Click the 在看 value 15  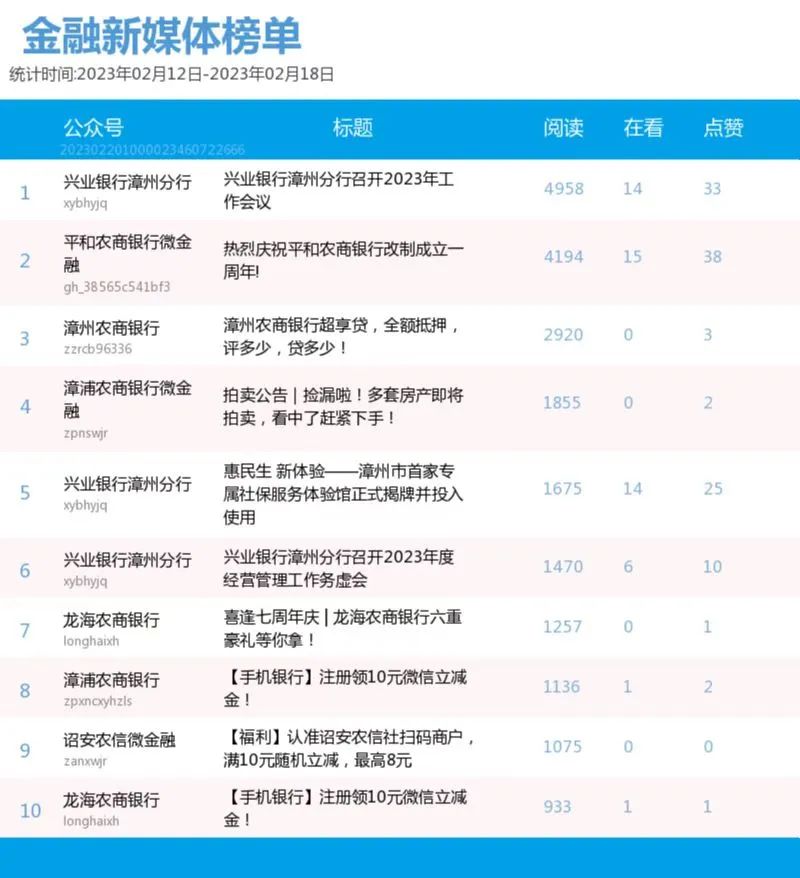tap(633, 257)
